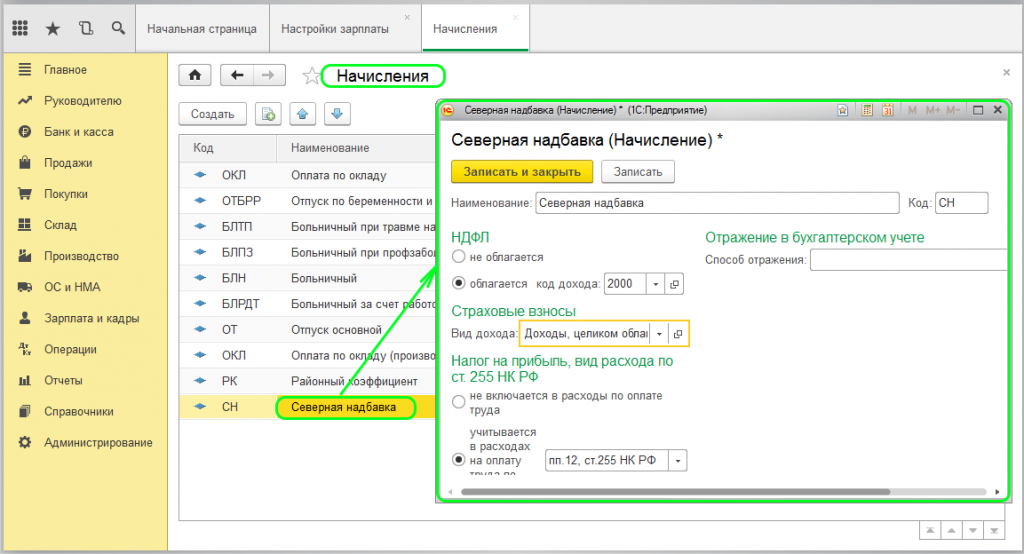Click Записать и закрыть button
Viewport: 1024px width, 554px height.
point(522,172)
